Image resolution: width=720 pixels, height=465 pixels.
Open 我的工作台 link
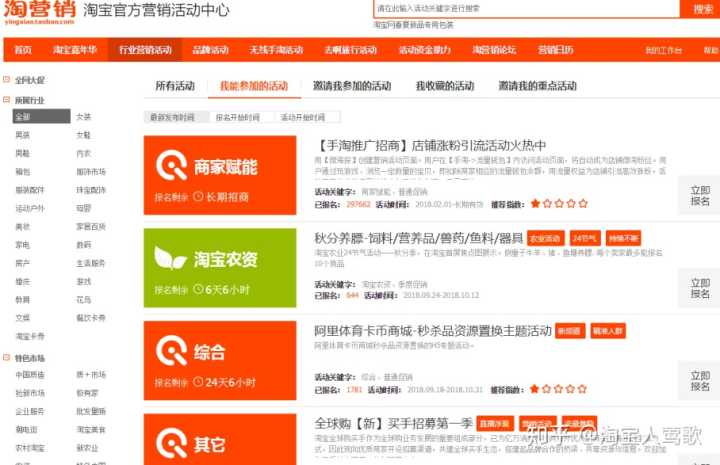click(664, 50)
